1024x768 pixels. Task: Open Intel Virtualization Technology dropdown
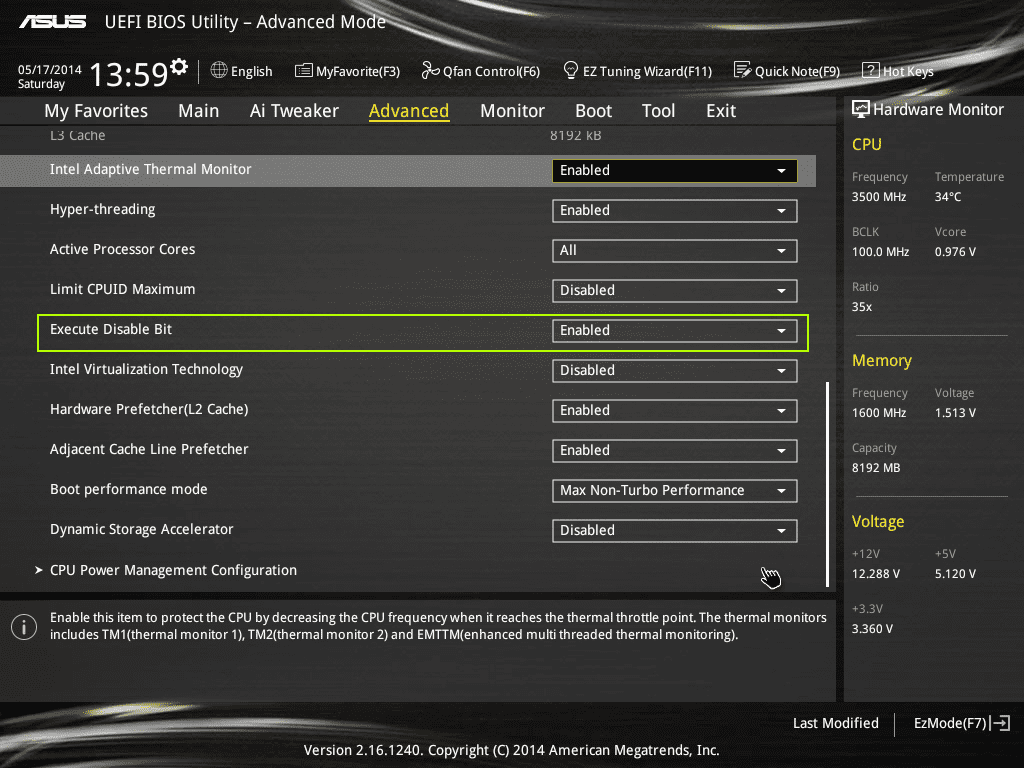point(675,371)
